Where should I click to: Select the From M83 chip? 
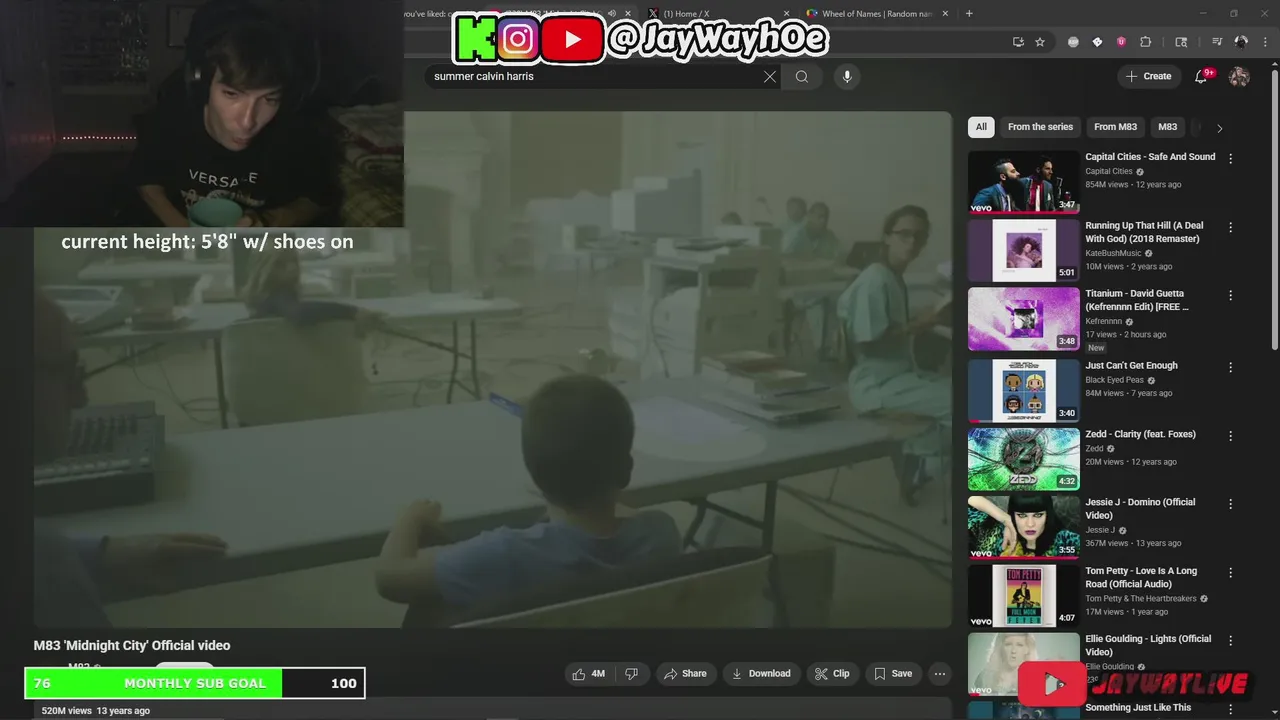point(1115,127)
